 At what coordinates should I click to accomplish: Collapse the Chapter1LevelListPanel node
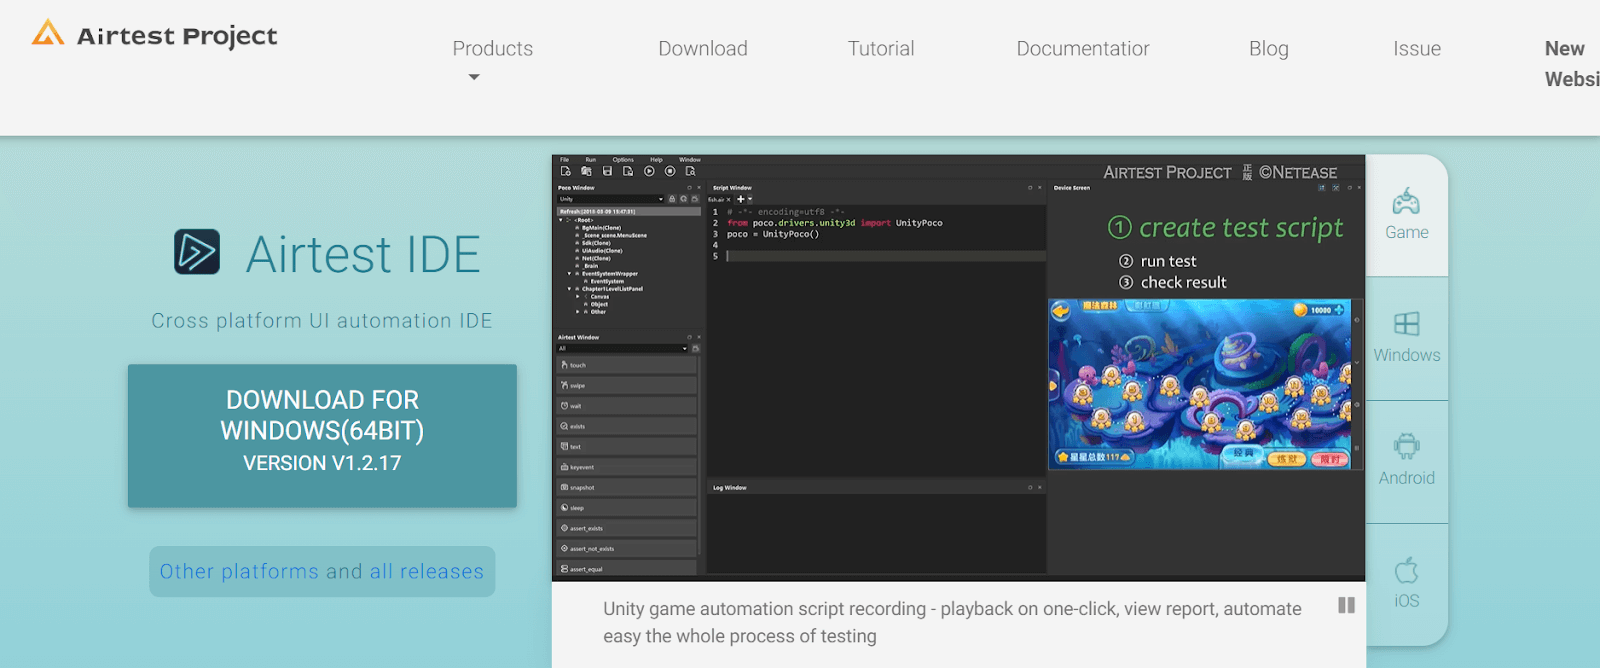569,289
